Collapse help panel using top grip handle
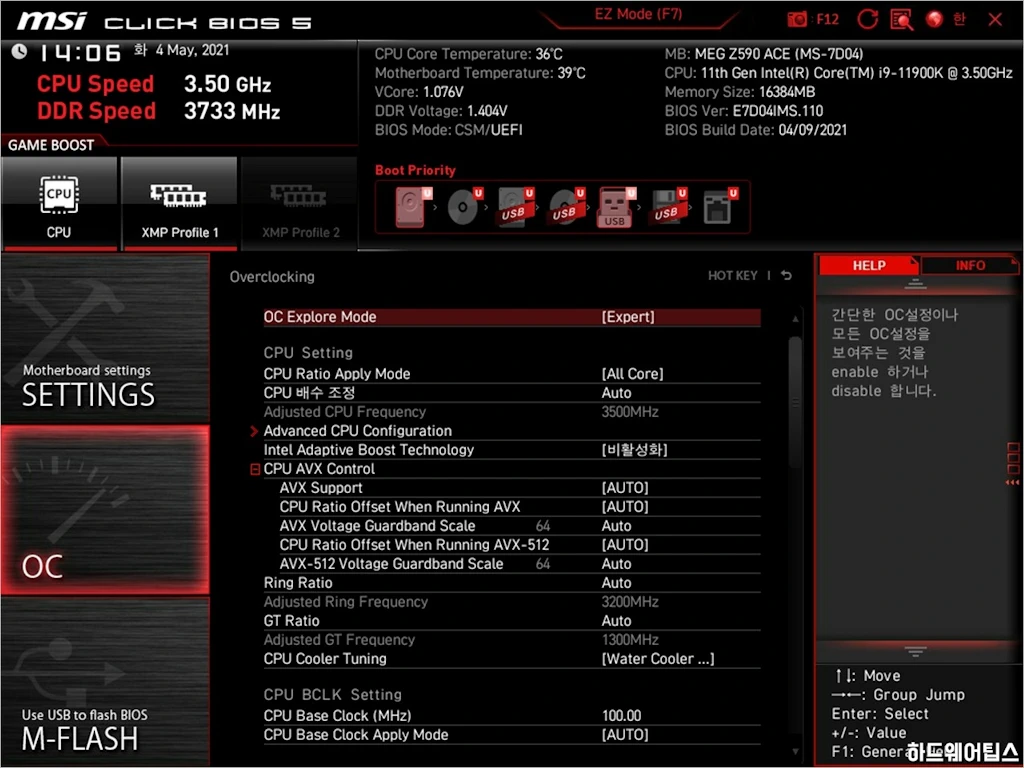 [x=915, y=283]
